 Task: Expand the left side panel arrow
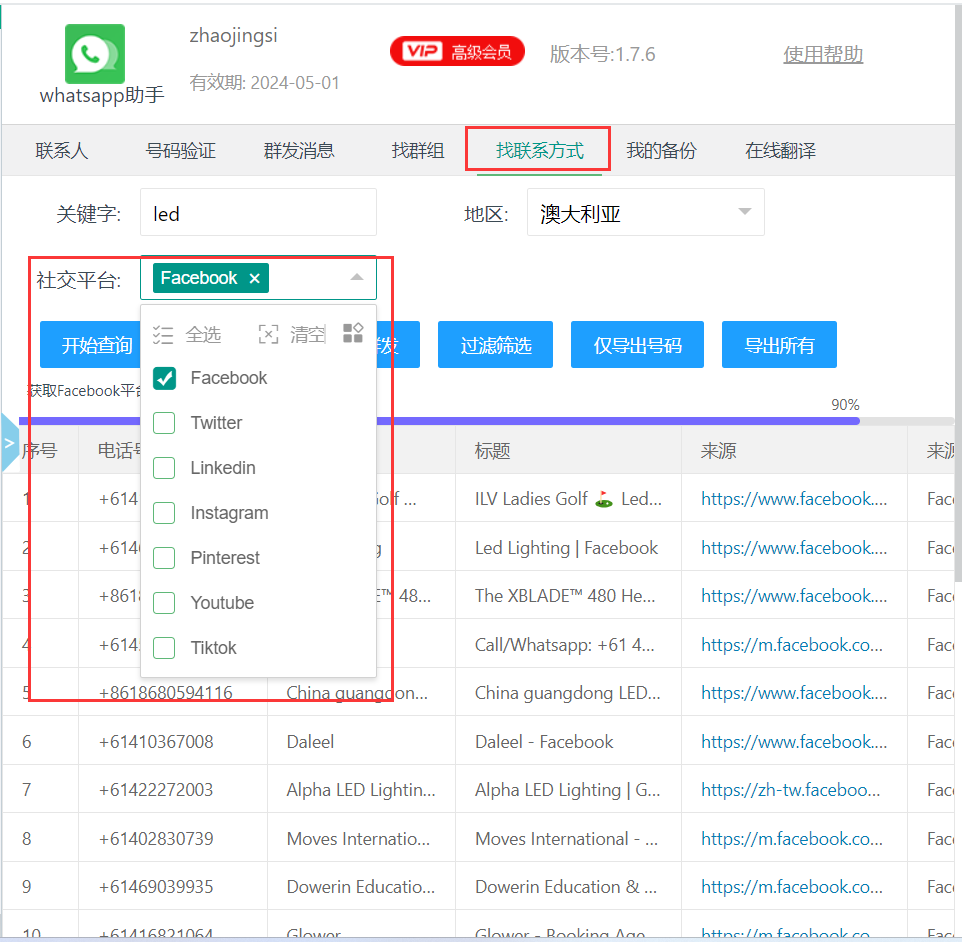click(x=9, y=442)
